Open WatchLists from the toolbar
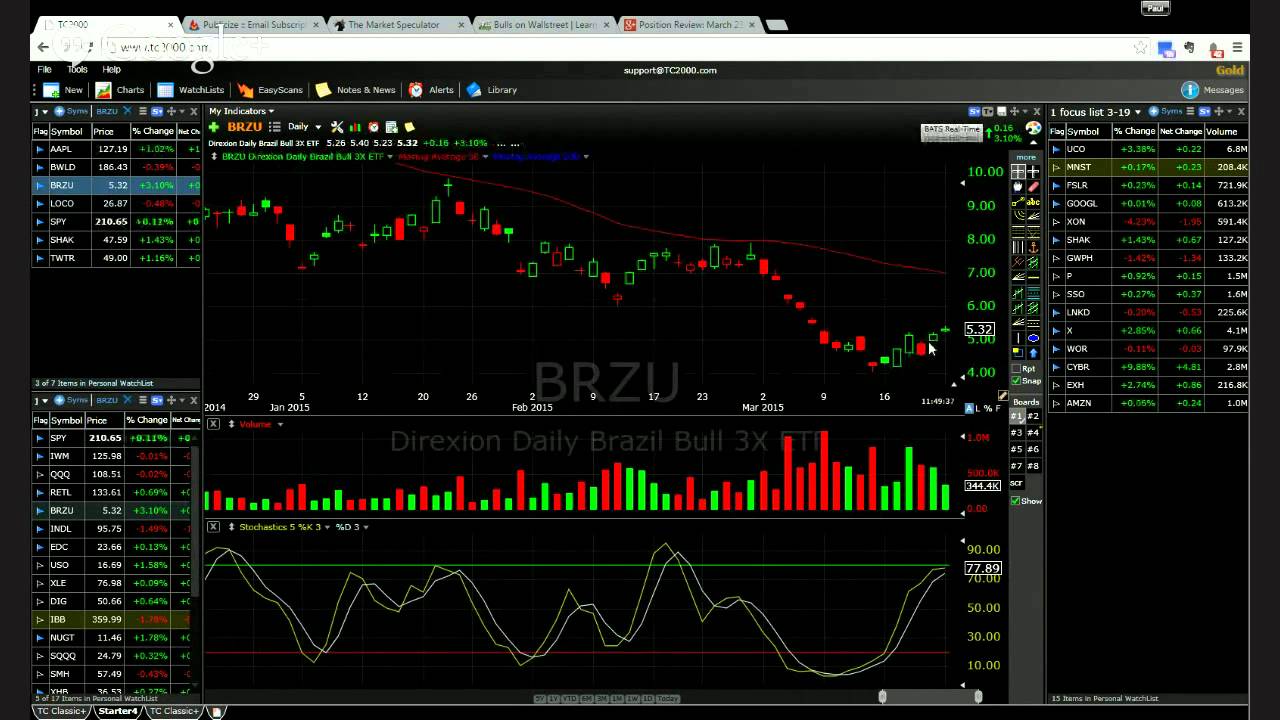 pos(191,90)
